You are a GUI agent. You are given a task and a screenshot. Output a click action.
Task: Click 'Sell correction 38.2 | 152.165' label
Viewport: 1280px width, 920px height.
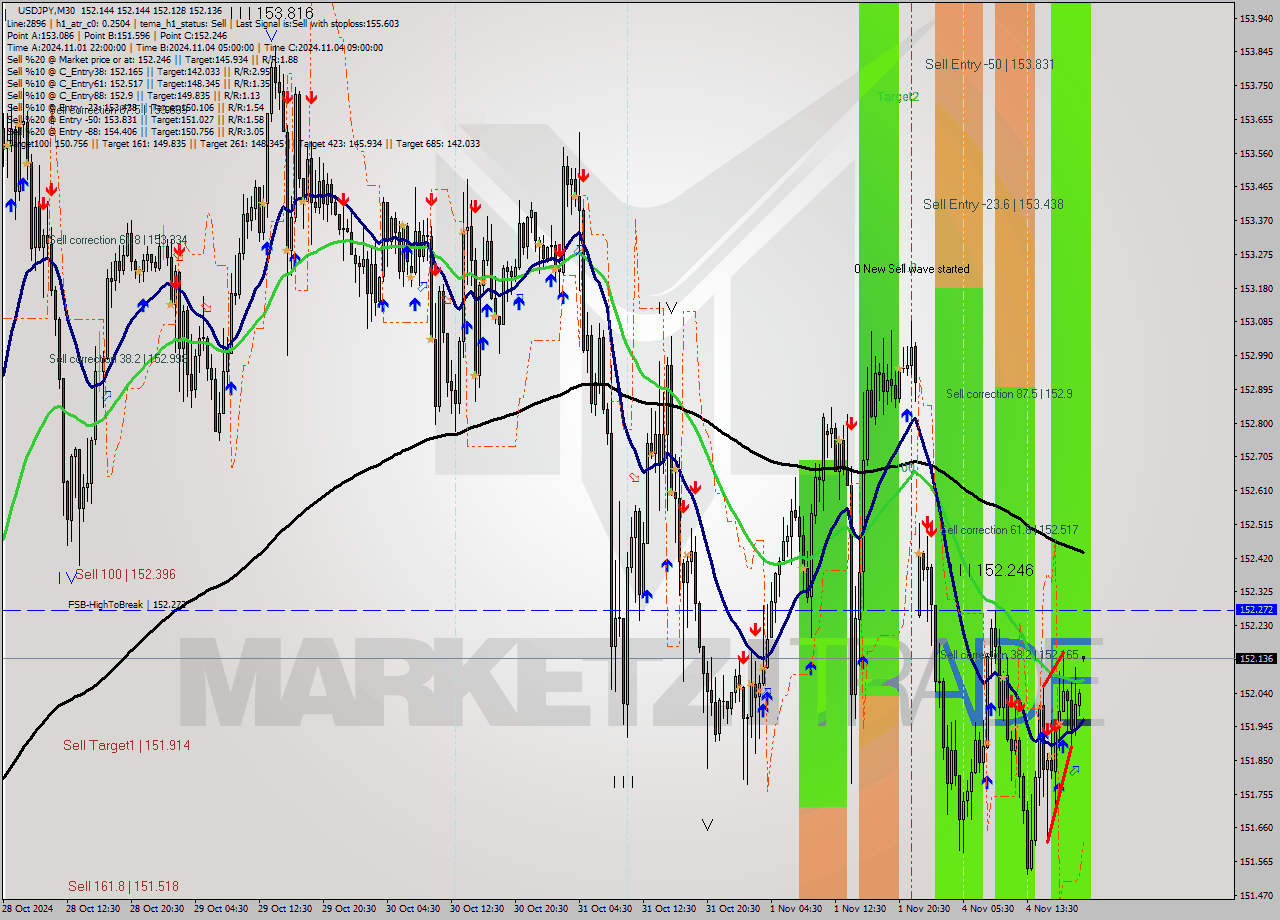[x=1010, y=655]
